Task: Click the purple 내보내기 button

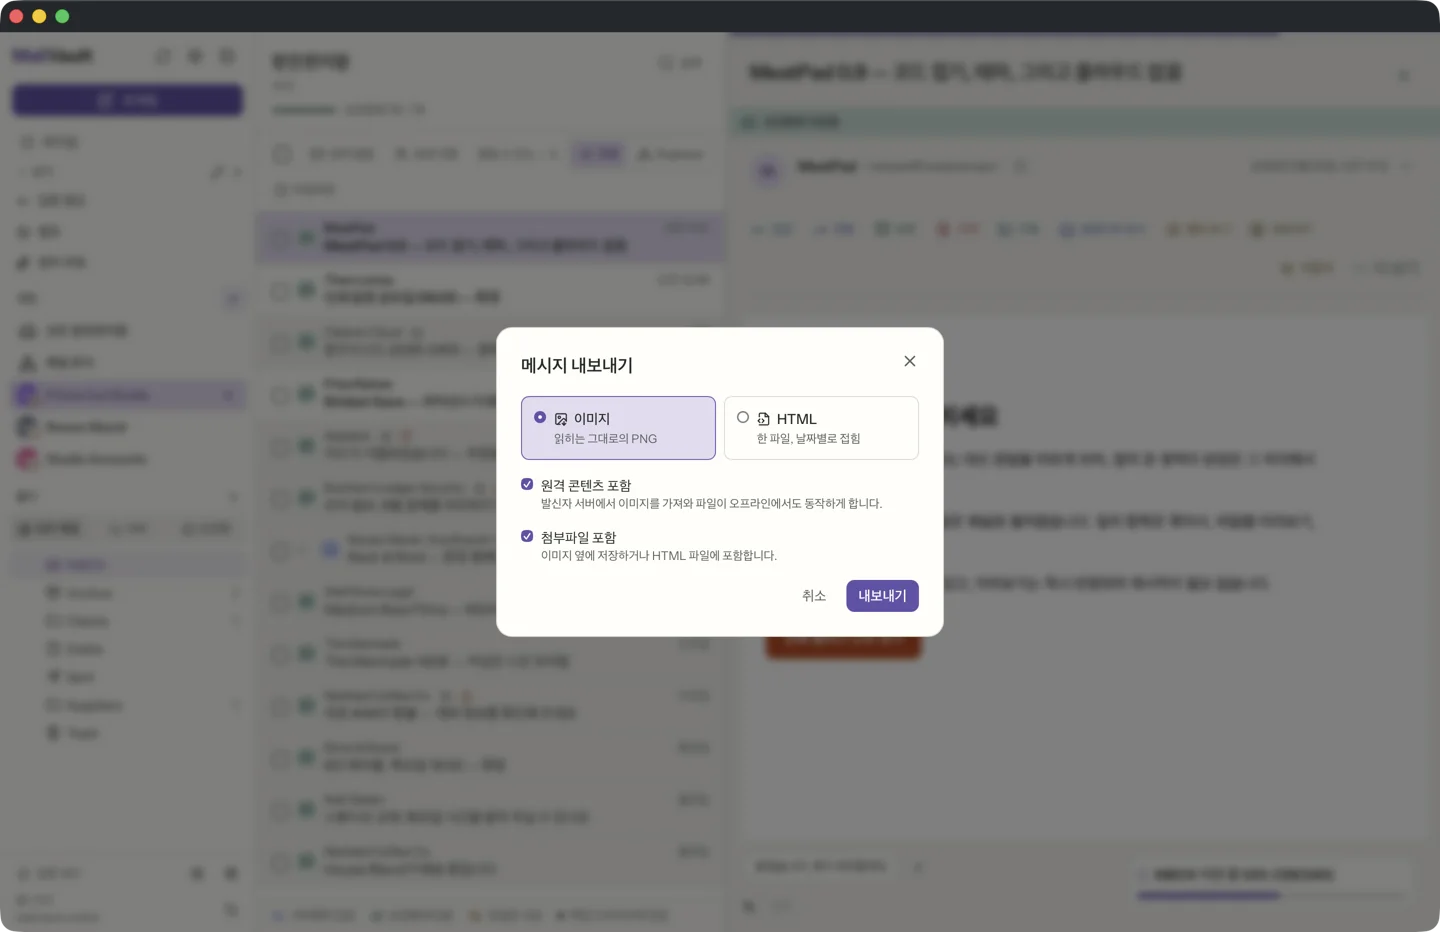Action: click(x=882, y=596)
